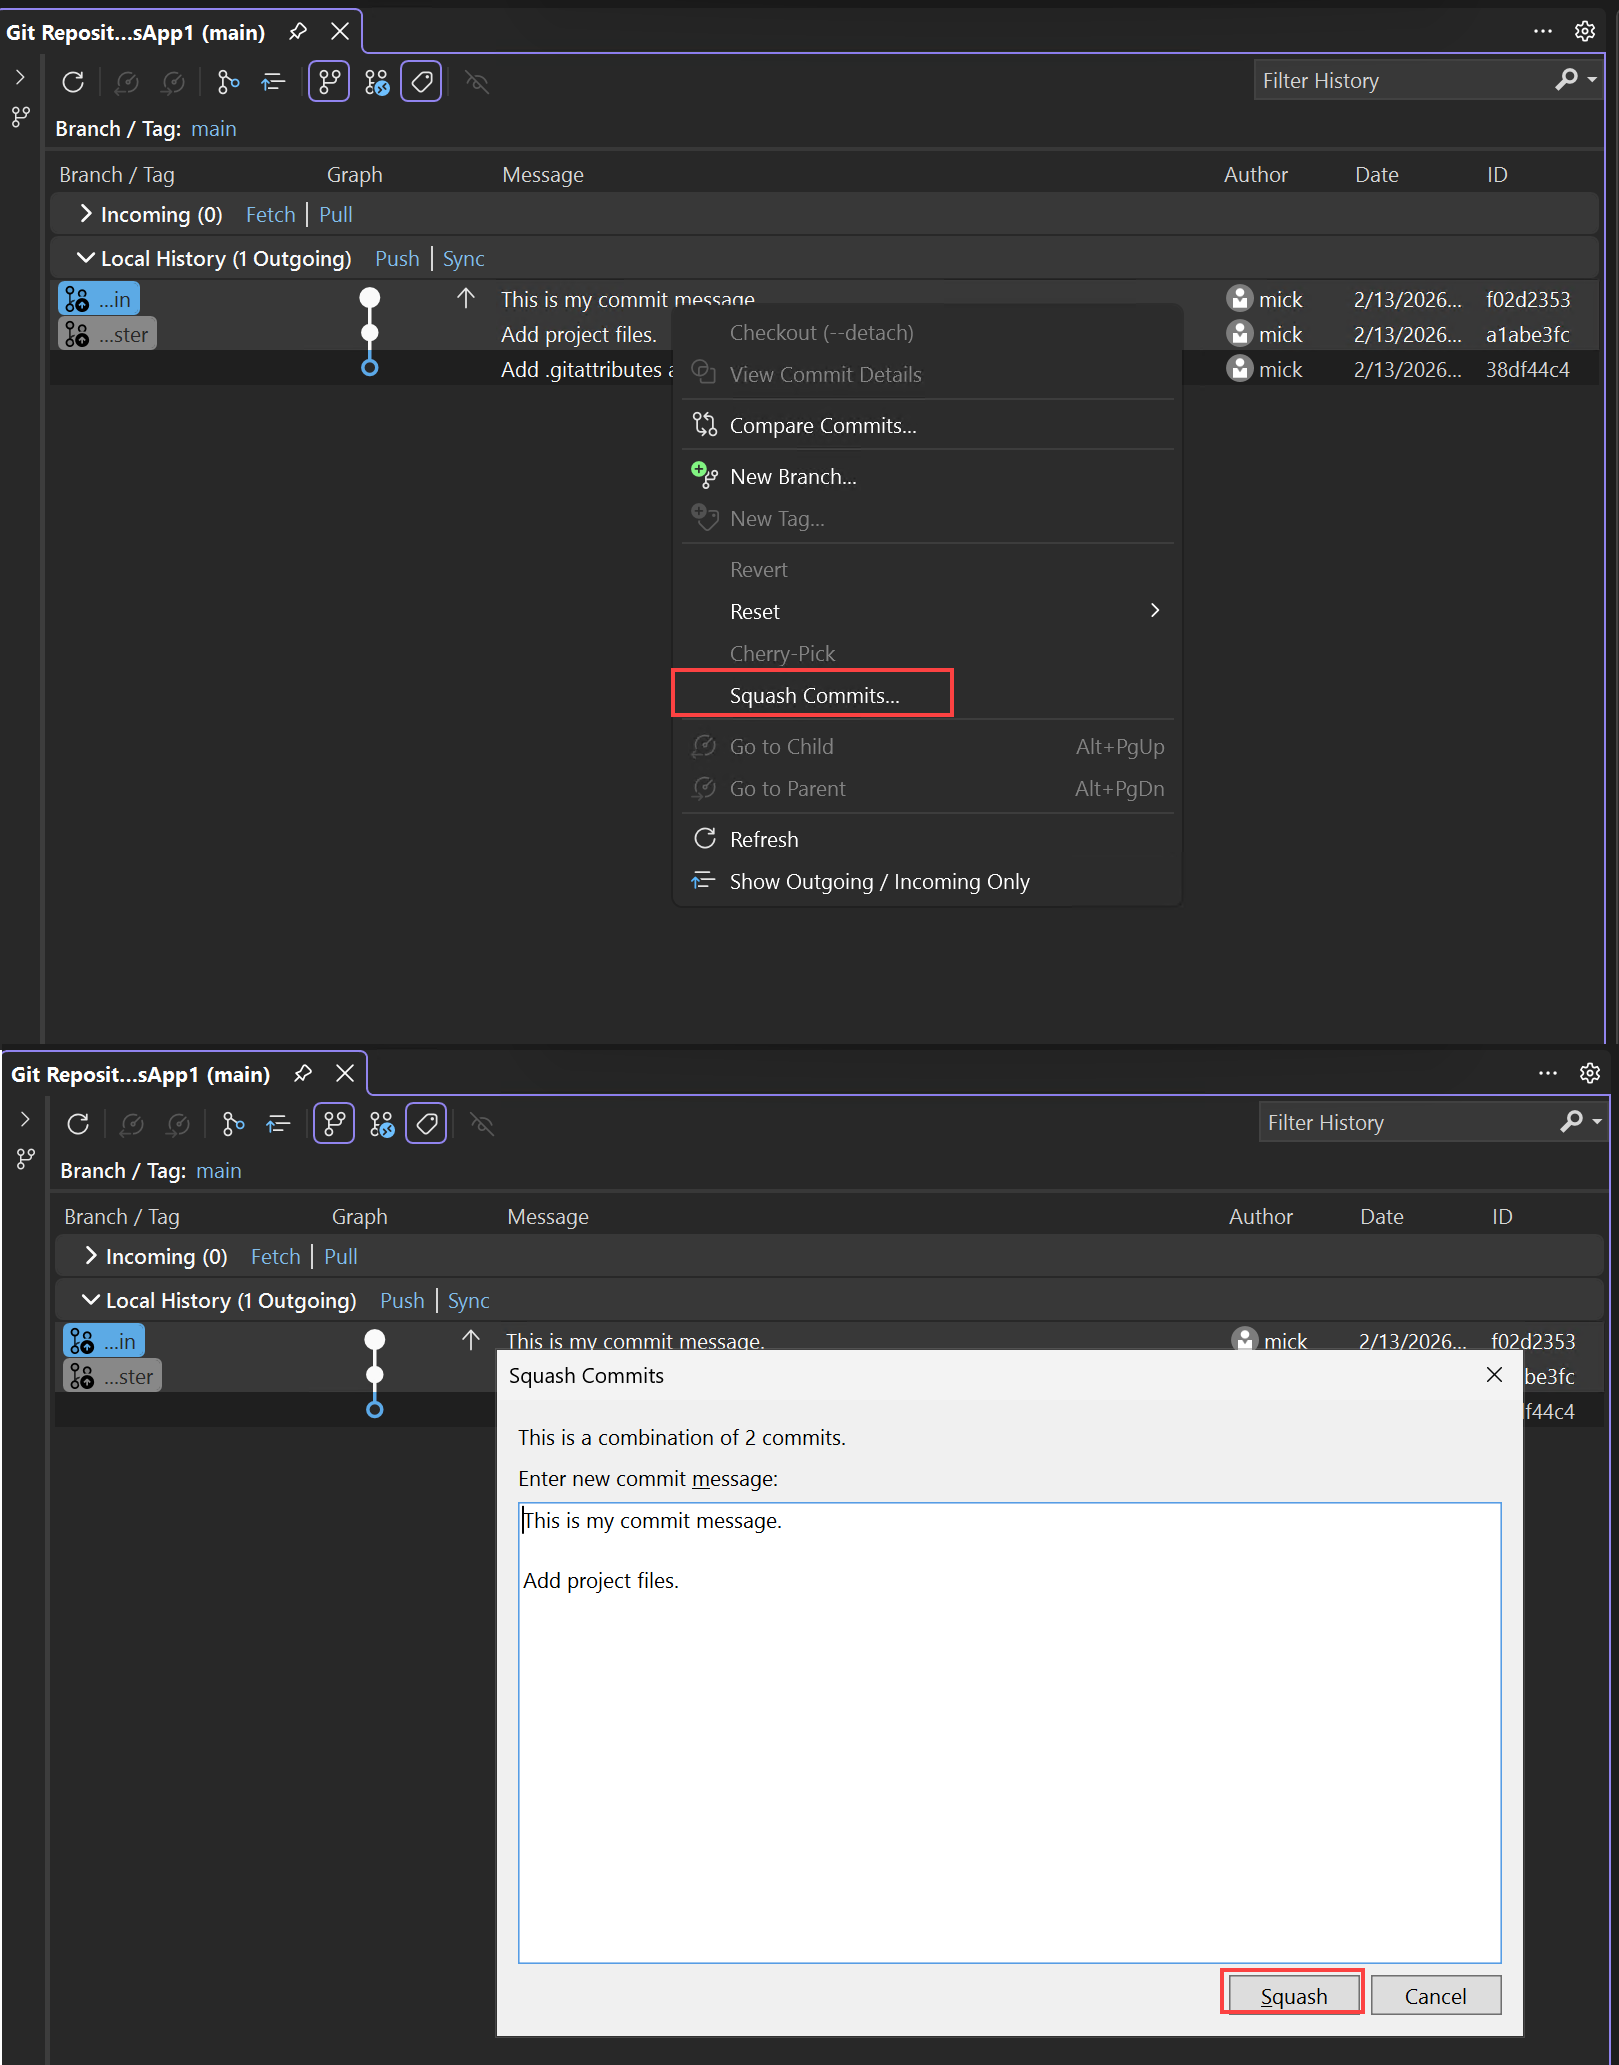The width and height of the screenshot is (1619, 2065).
Task: Click the pin icon on the Git Repository tab
Action: (297, 31)
